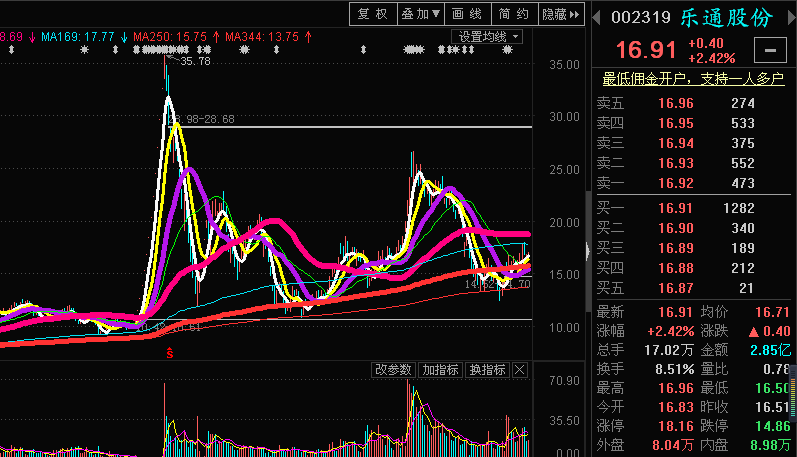Select the 卖二 16.93 ask row
Image resolution: width=797 pixels, height=457 pixels.
[694, 163]
